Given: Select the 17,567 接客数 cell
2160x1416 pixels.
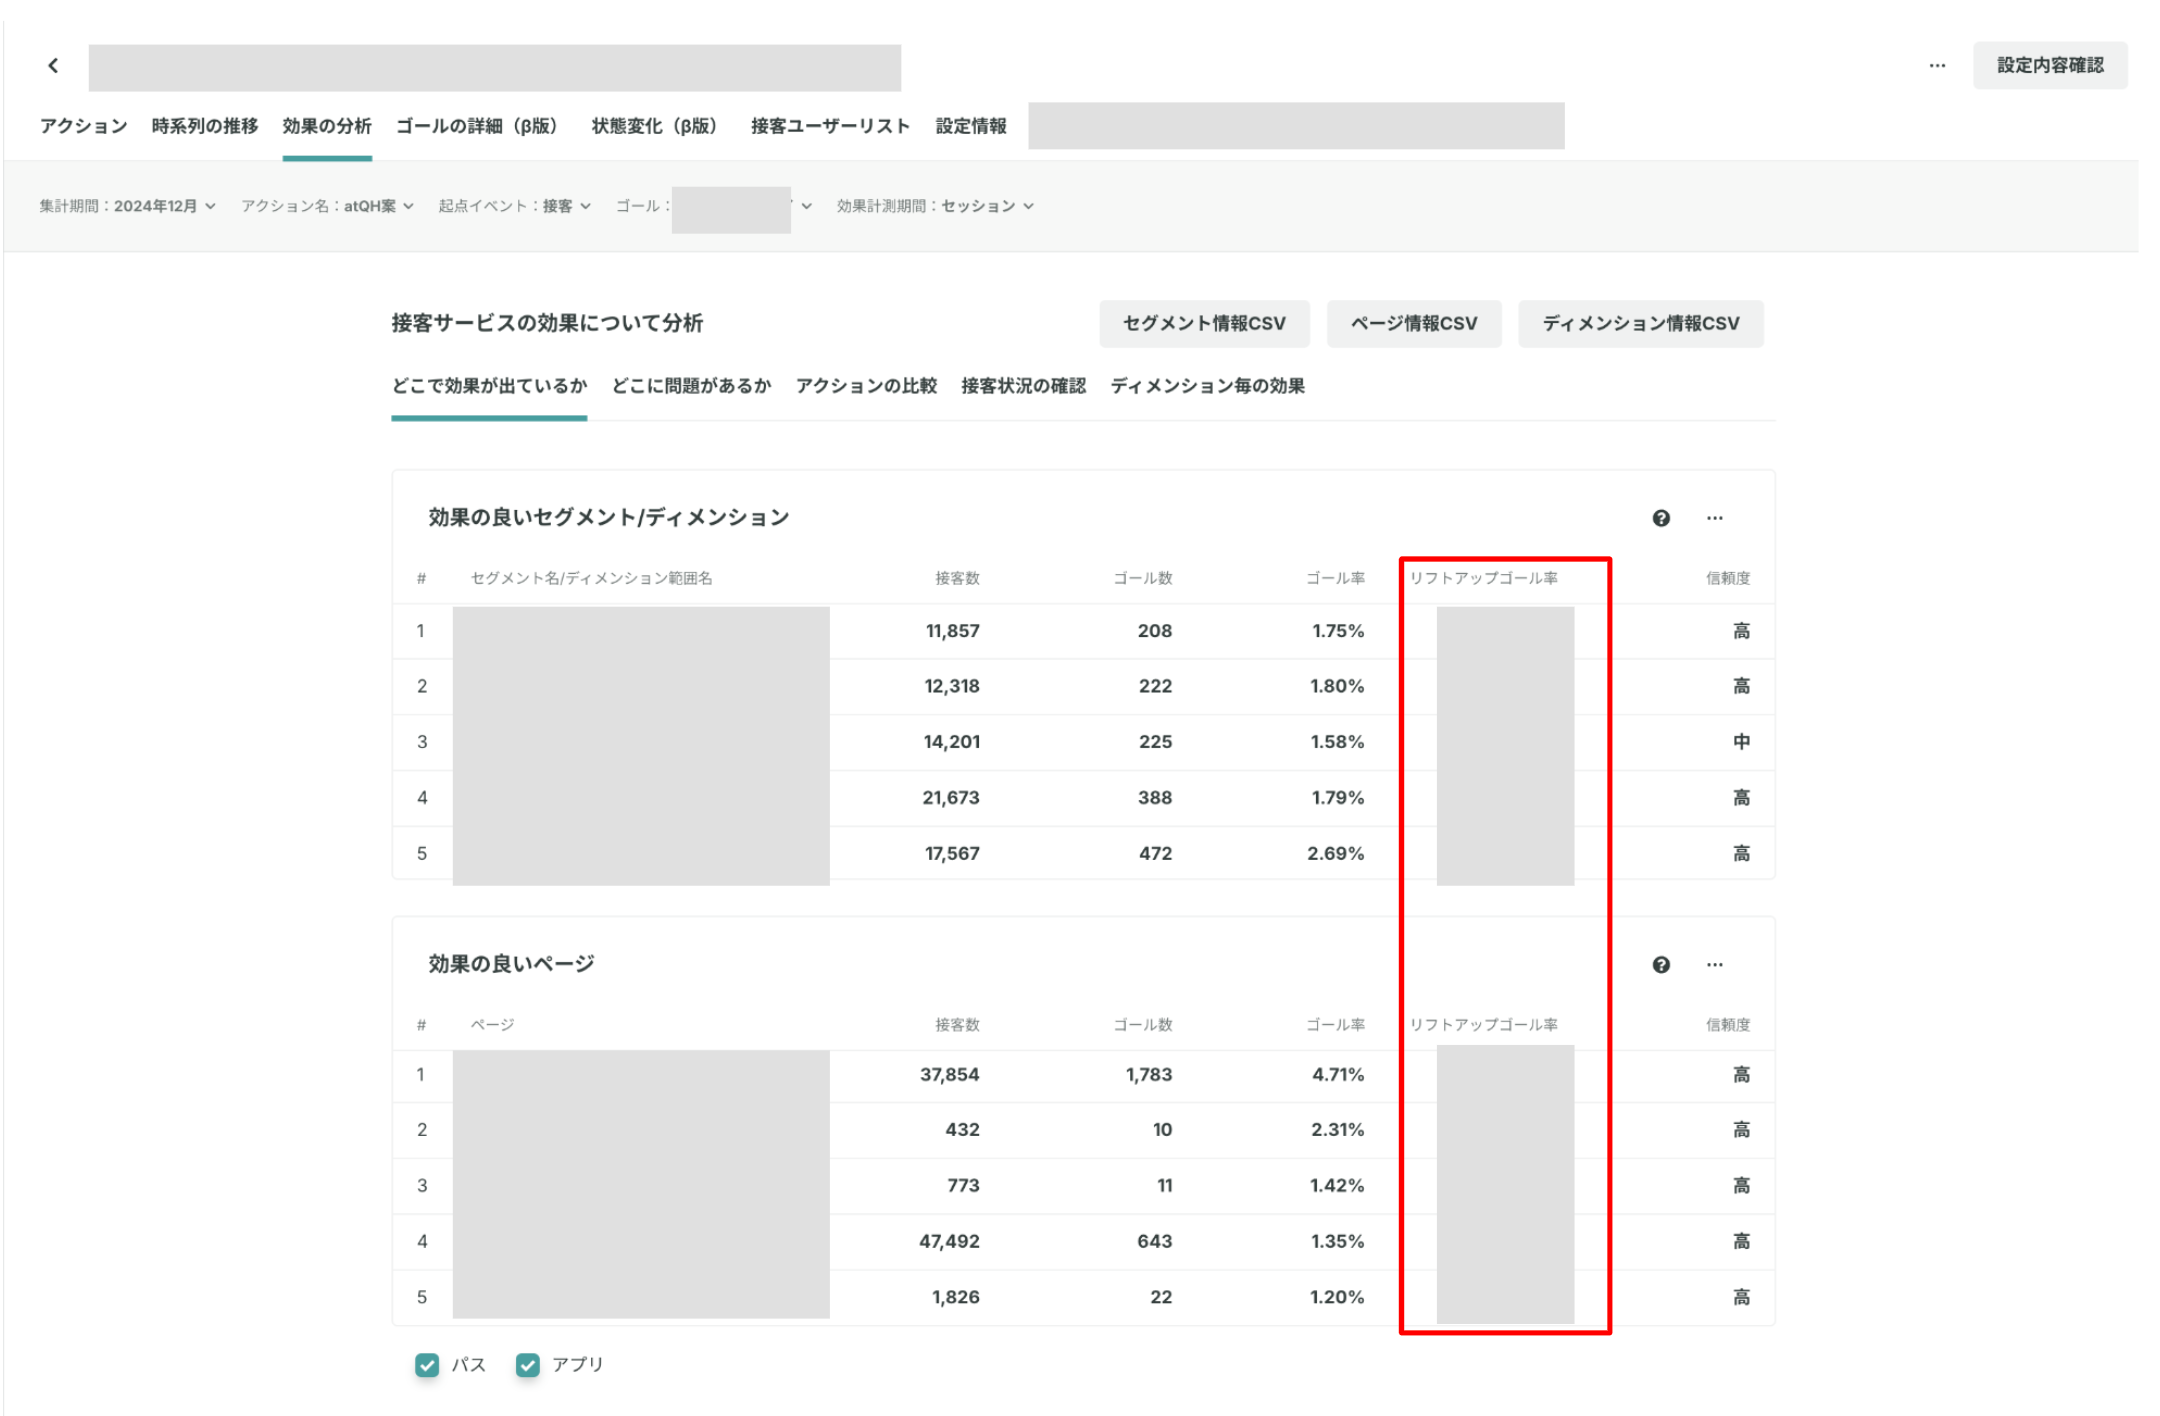Looking at the screenshot, I should tap(952, 854).
